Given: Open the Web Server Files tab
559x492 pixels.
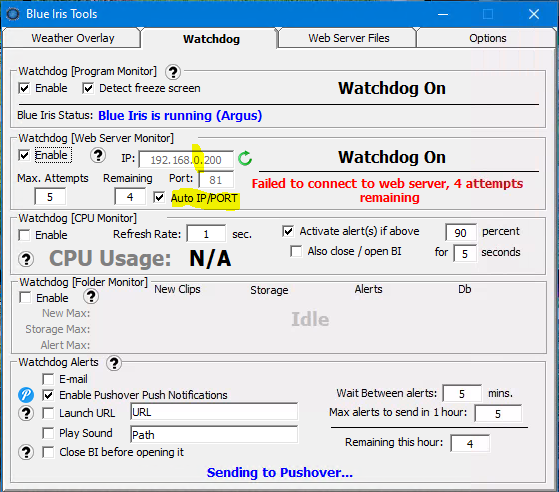Looking at the screenshot, I should coord(348,38).
